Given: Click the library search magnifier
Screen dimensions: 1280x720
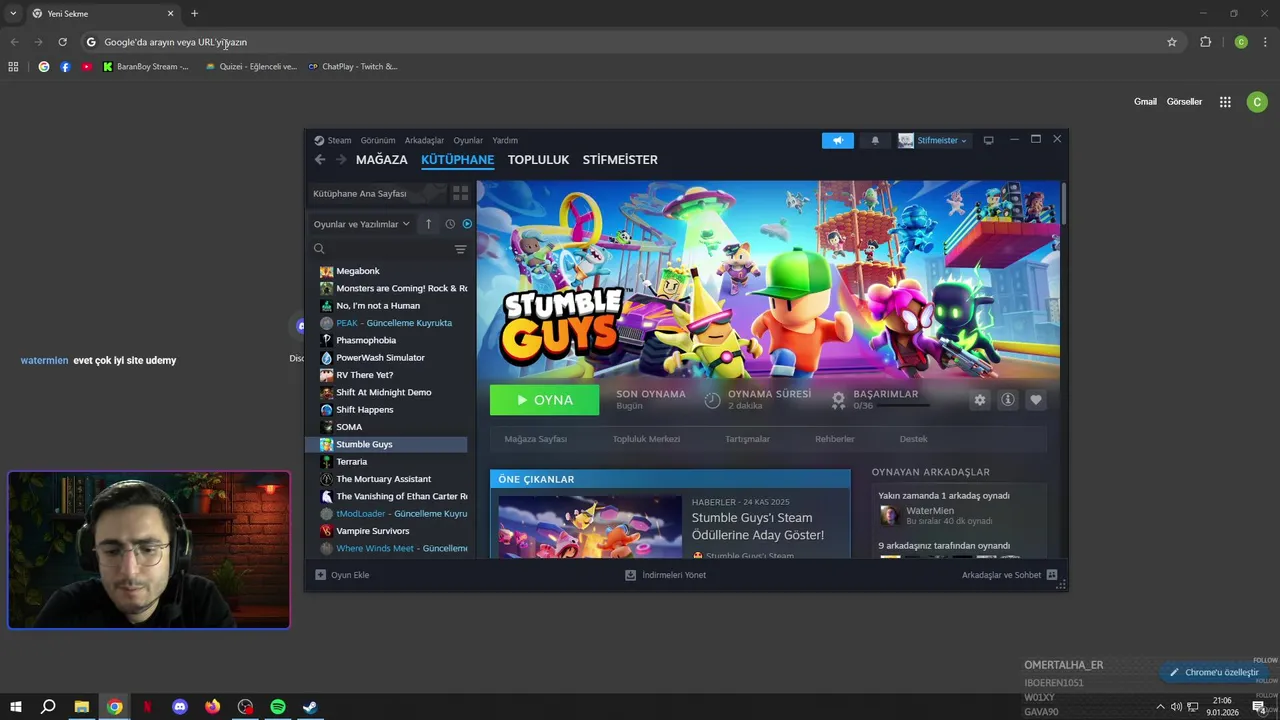Looking at the screenshot, I should (x=319, y=249).
